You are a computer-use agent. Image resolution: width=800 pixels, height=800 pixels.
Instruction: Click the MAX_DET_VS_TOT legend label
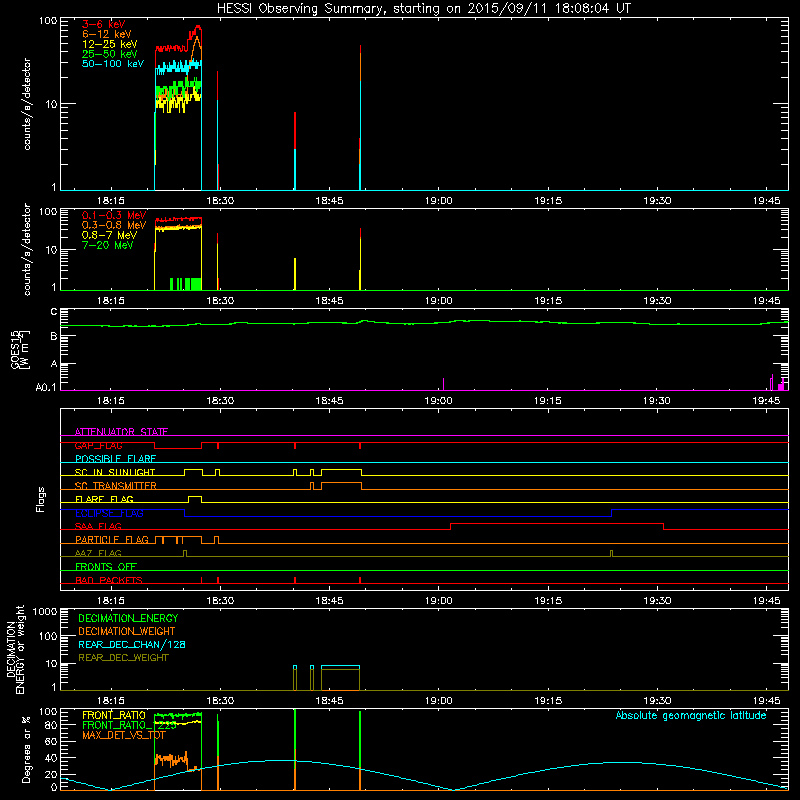[x=123, y=735]
